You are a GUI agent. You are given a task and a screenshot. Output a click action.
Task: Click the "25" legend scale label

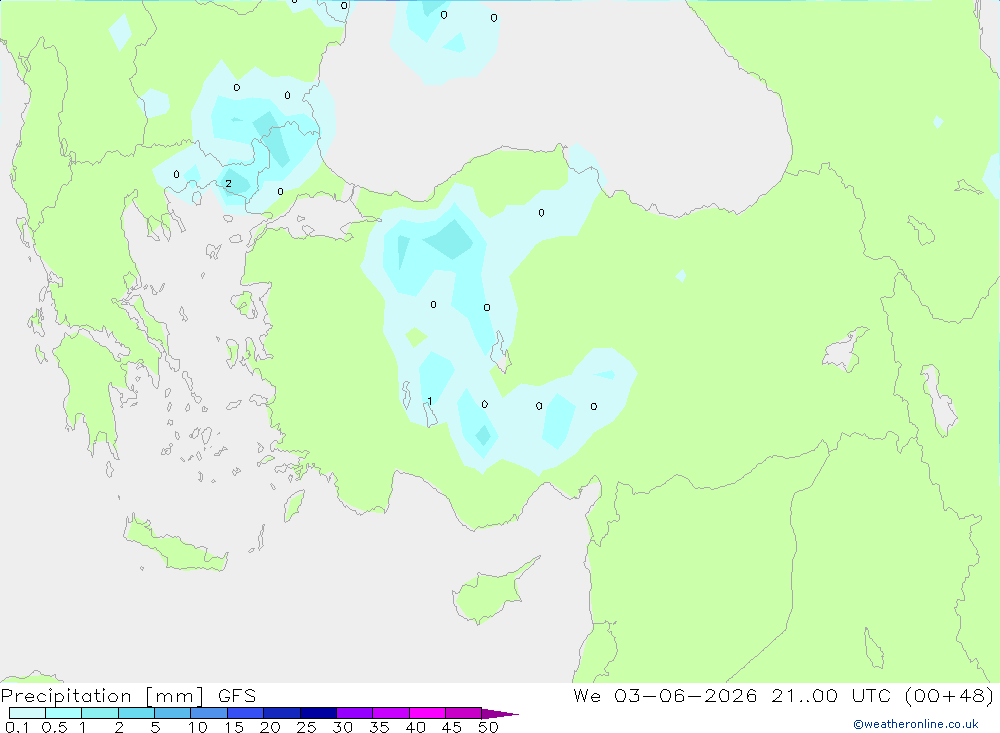(x=307, y=727)
